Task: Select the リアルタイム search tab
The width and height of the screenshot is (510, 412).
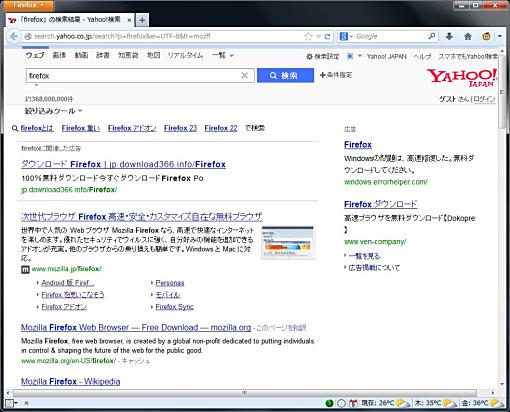Action: click(185, 55)
